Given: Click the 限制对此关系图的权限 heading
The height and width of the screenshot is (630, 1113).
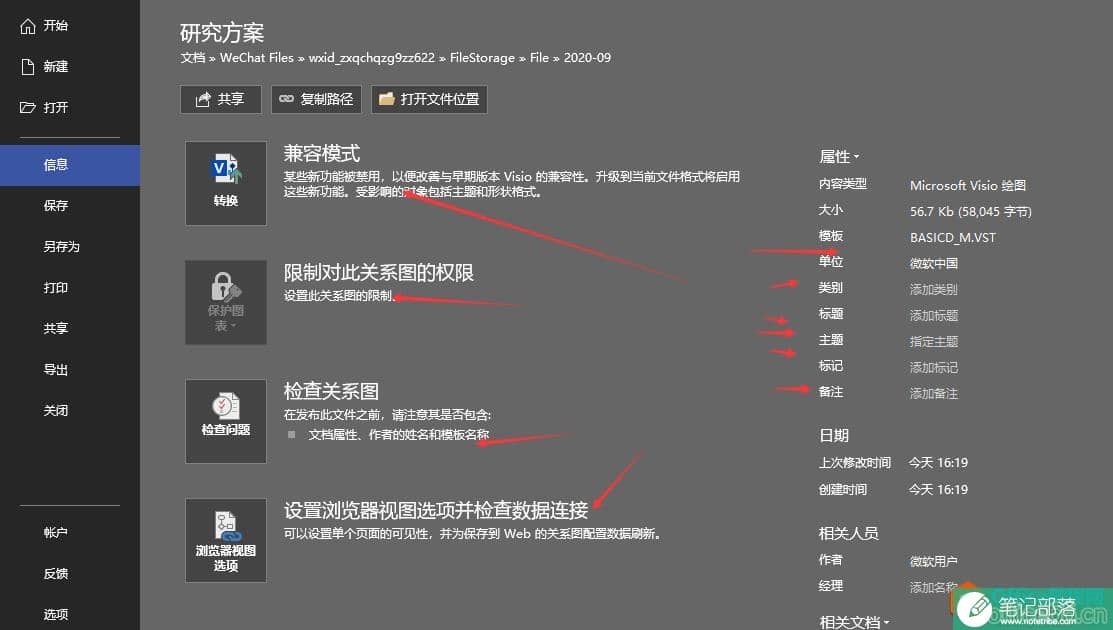Looking at the screenshot, I should (x=378, y=272).
